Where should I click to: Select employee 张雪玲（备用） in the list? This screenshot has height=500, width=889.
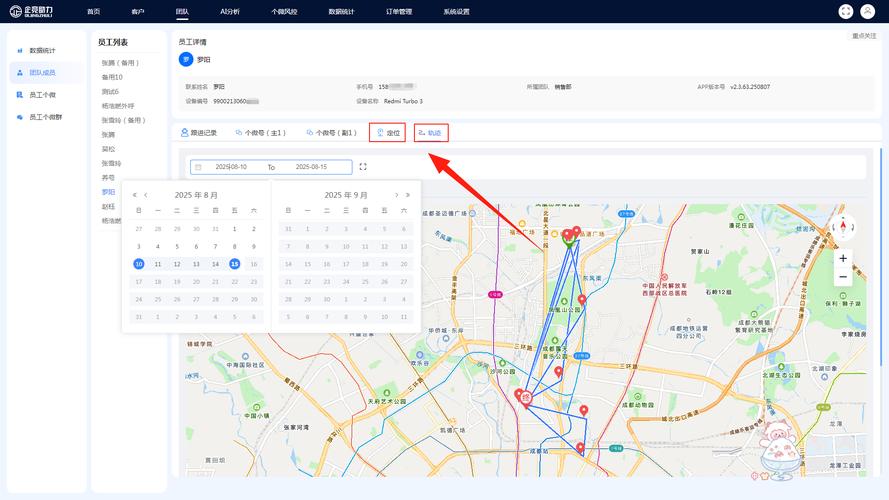click(124, 120)
